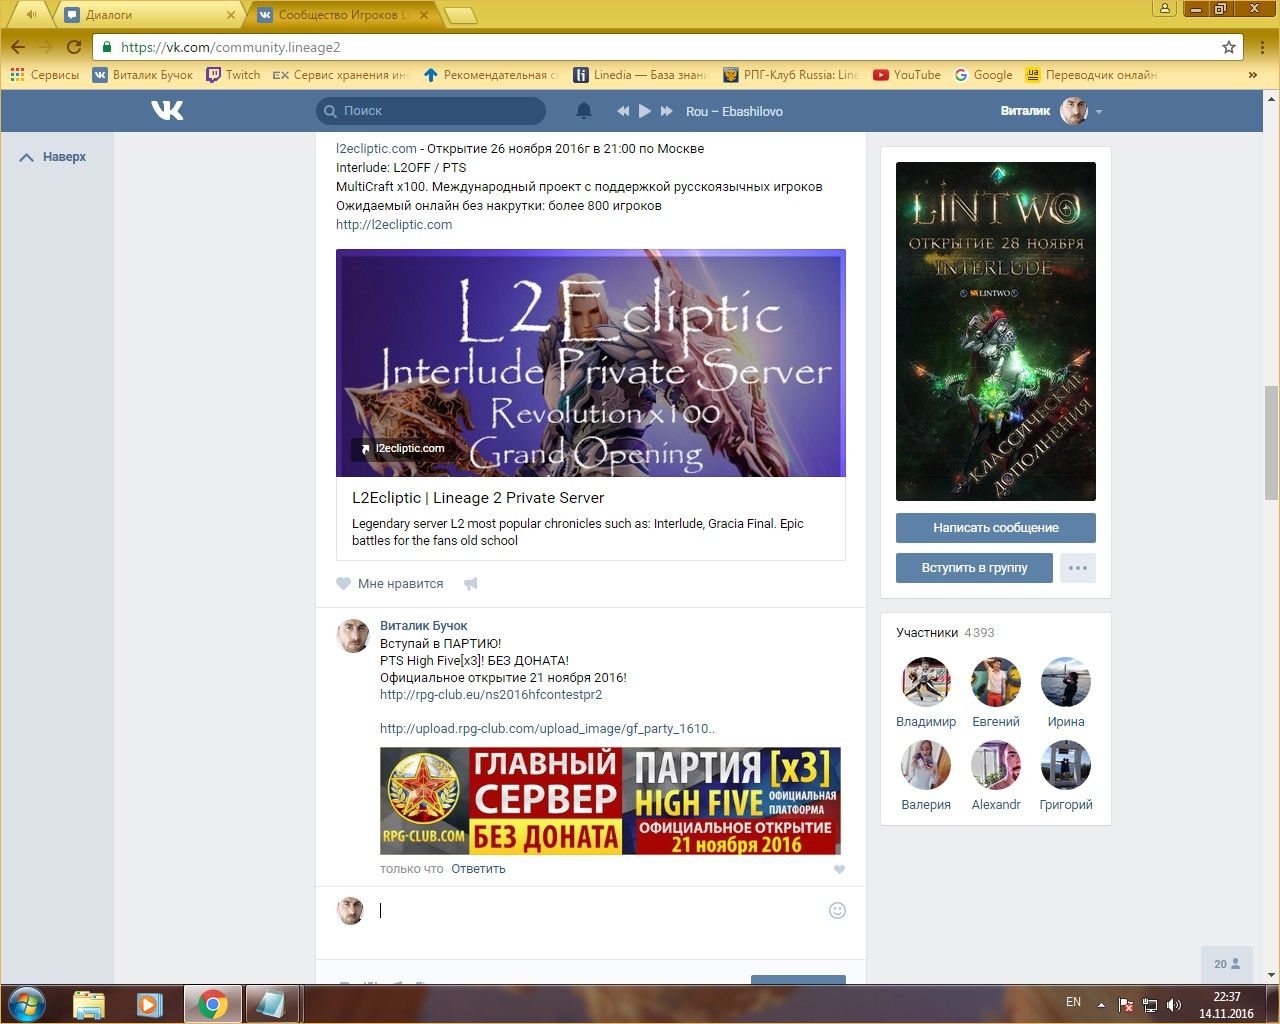Open the LINTWO community cover image

tap(996, 331)
